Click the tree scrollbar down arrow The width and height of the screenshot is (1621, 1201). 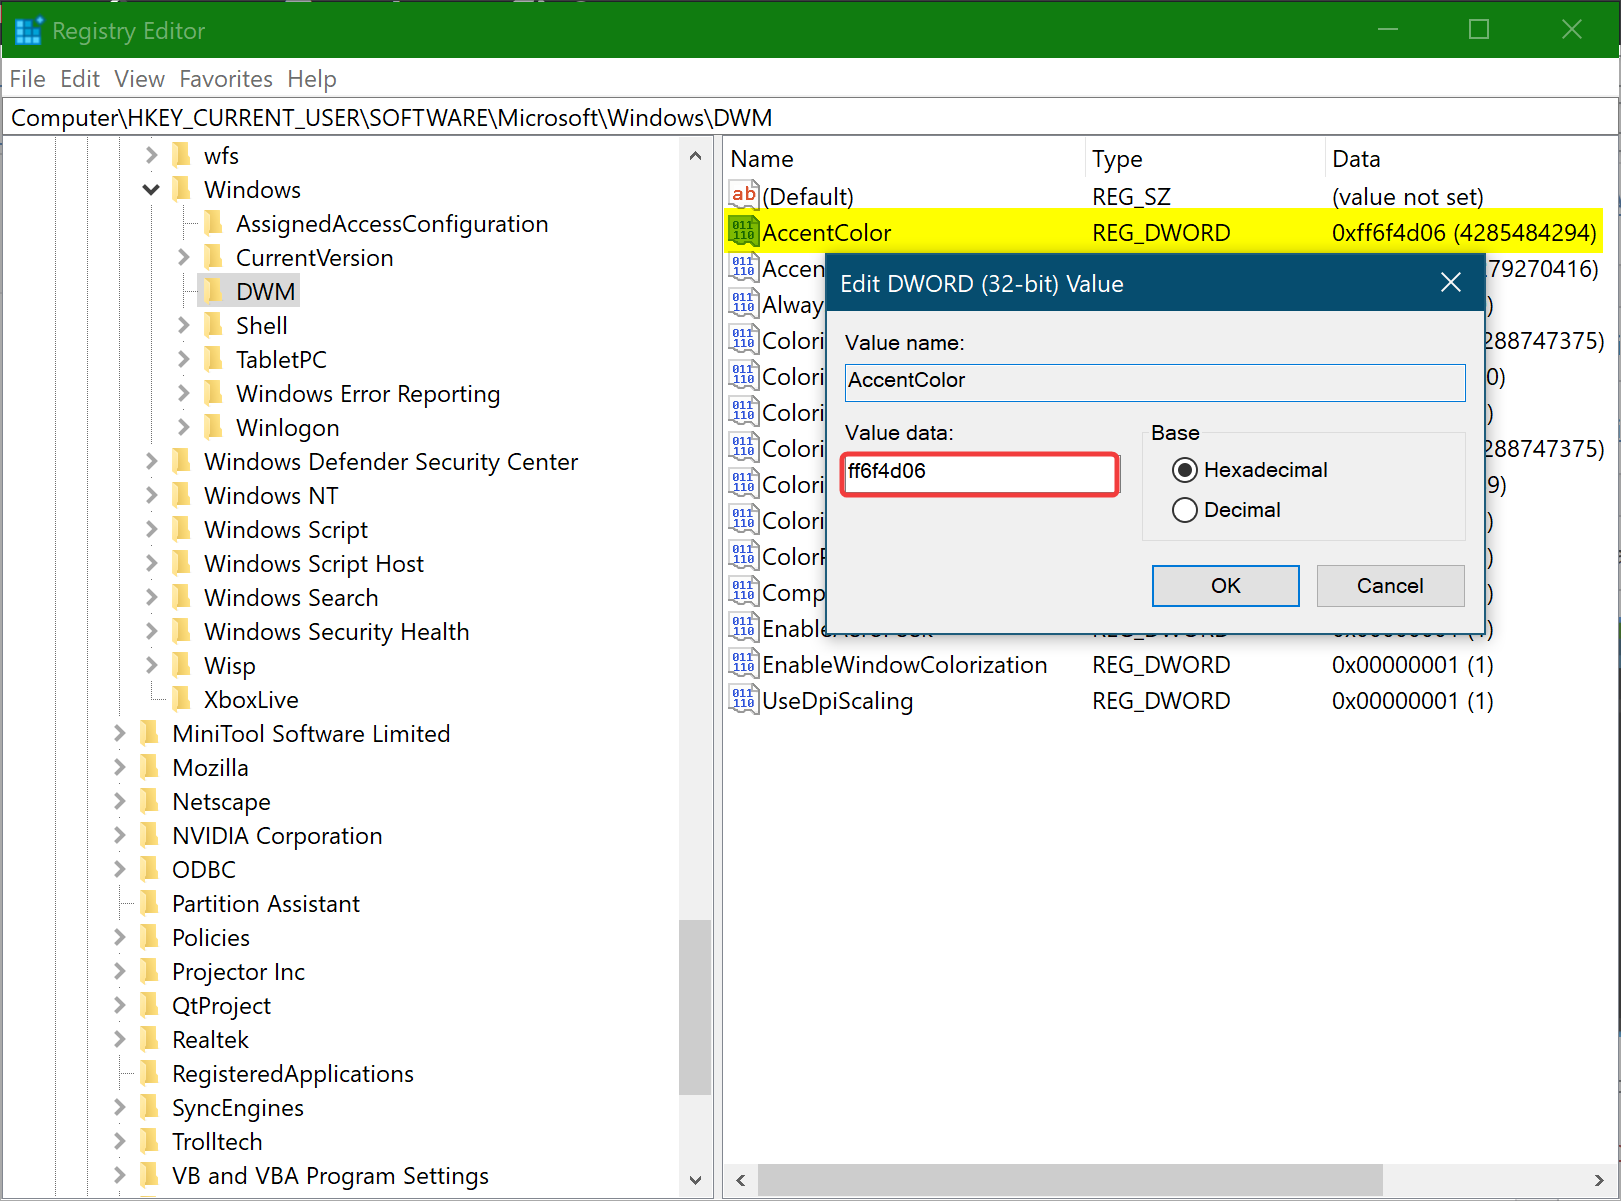695,1181
